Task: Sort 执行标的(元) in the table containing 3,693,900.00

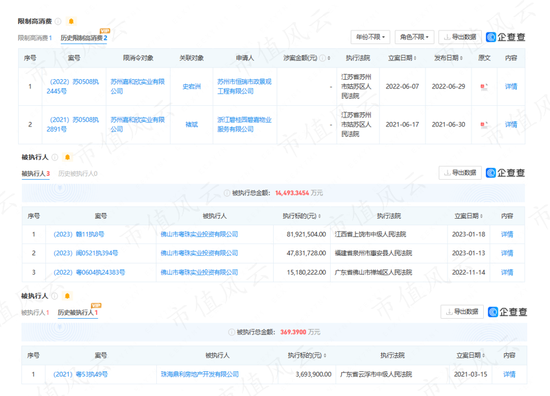Action: (x=325, y=355)
